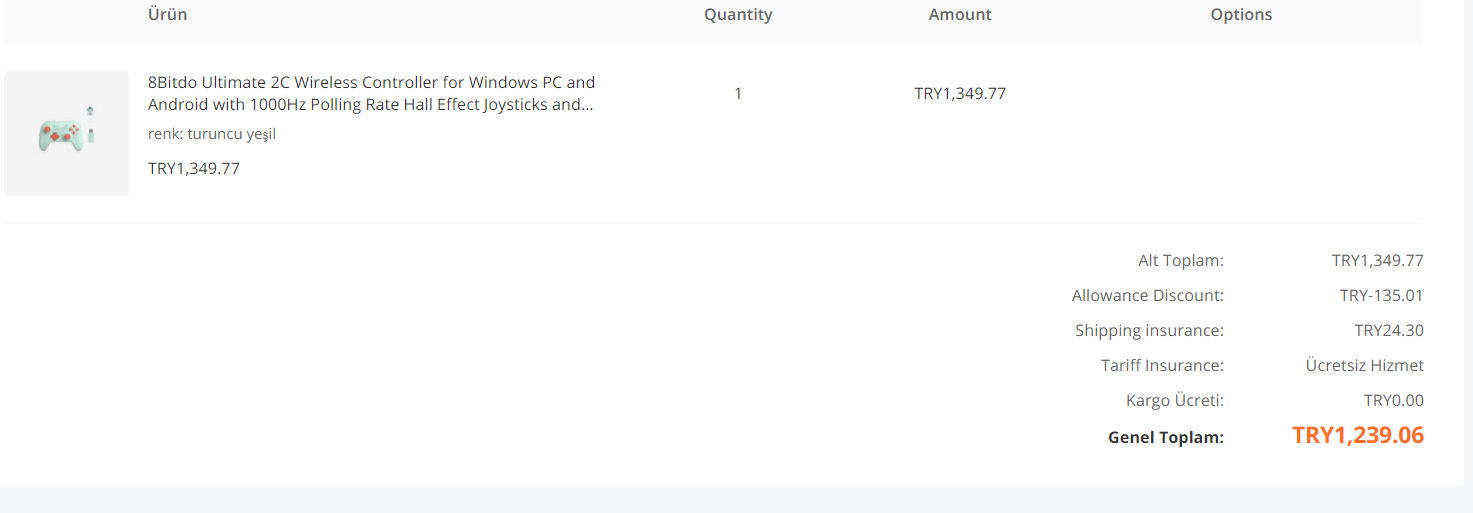Image resolution: width=1473 pixels, height=513 pixels.
Task: Click the unit price below the color variant
Action: [194, 168]
